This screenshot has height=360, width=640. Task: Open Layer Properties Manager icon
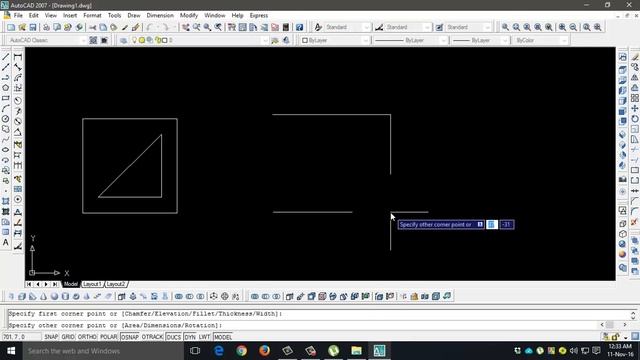click(123, 40)
